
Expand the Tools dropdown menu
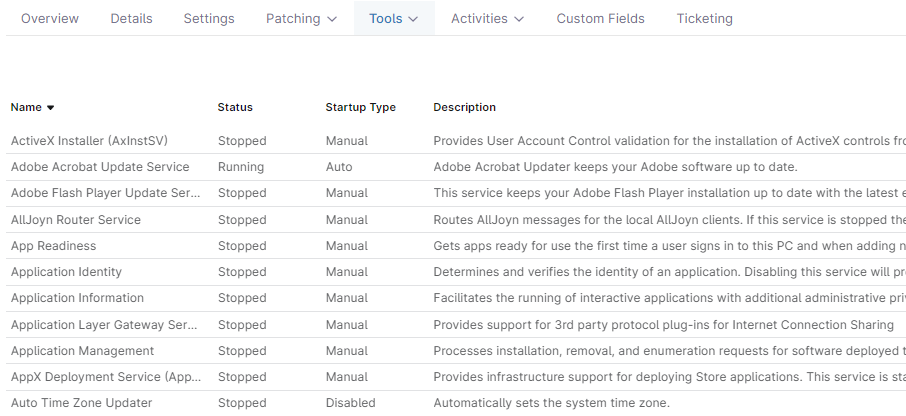(x=393, y=19)
